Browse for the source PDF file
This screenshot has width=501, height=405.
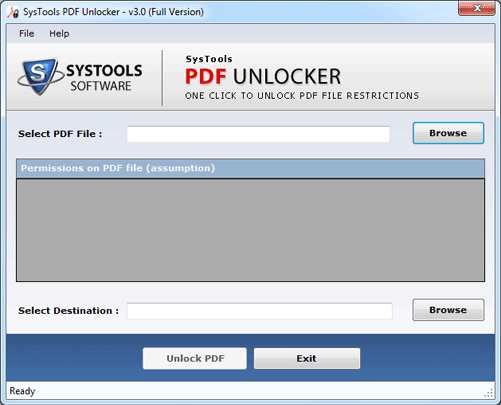click(448, 133)
